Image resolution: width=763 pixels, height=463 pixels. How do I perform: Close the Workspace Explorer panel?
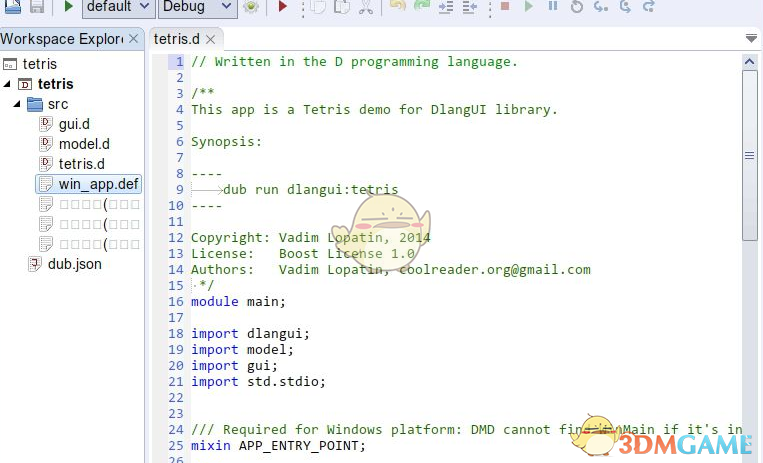click(133, 38)
